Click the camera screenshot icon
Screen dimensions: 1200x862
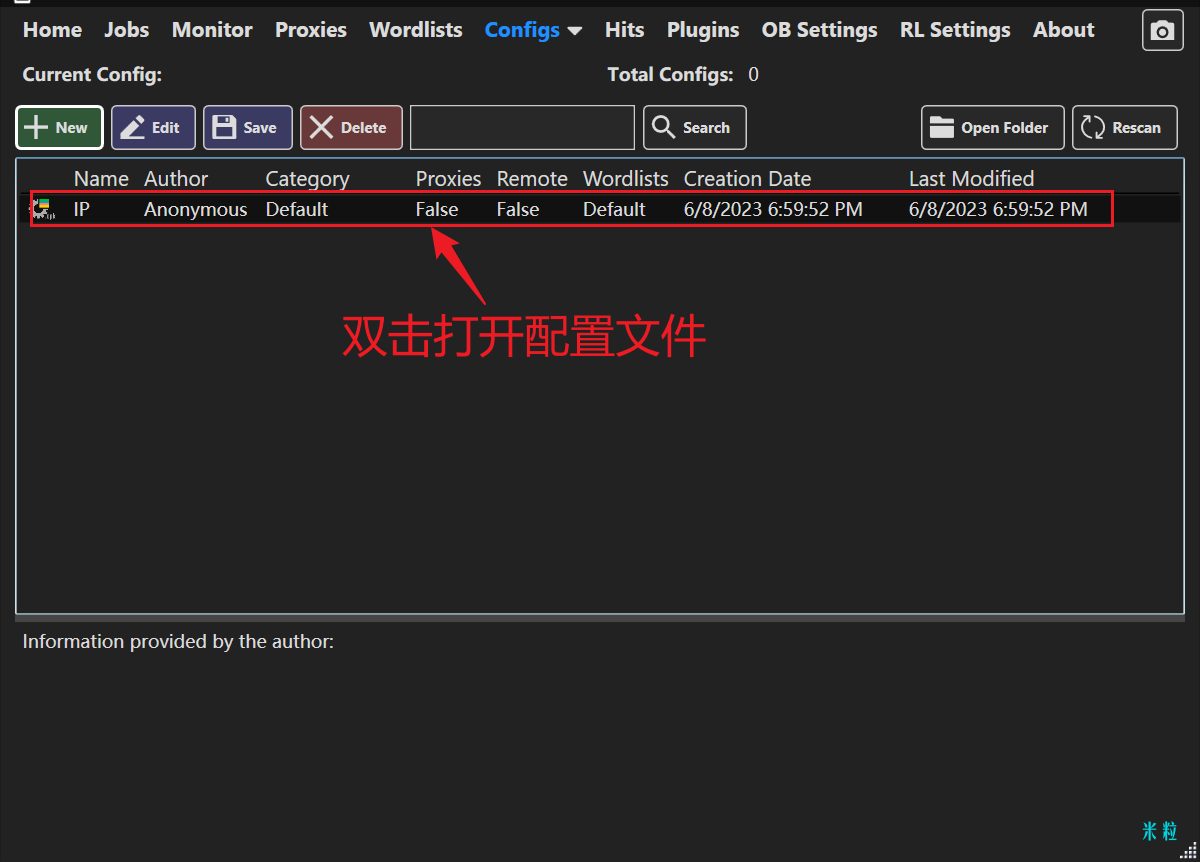[1162, 31]
